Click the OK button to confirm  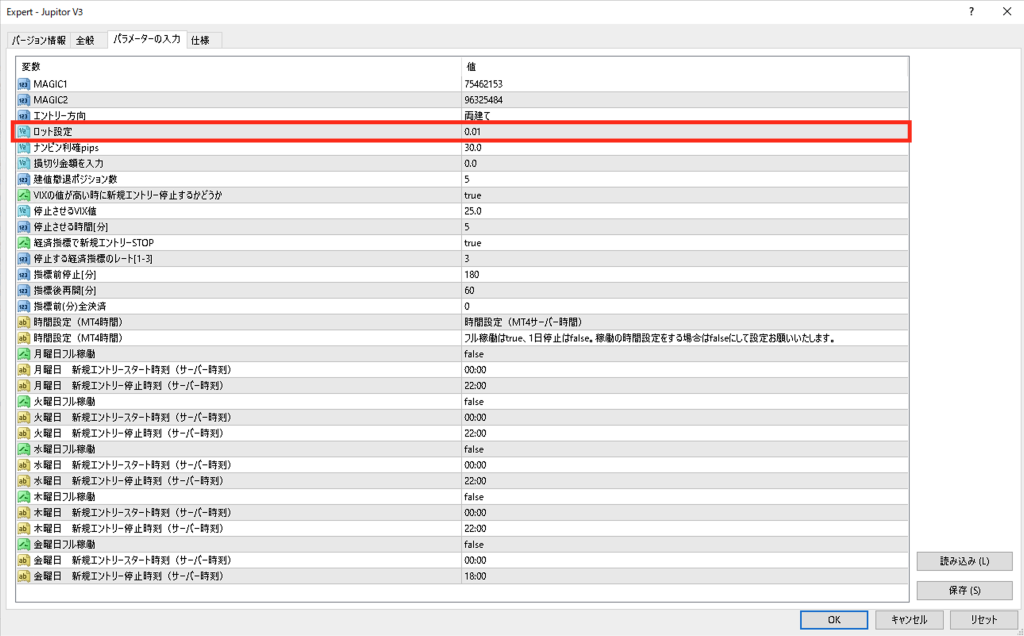833,619
